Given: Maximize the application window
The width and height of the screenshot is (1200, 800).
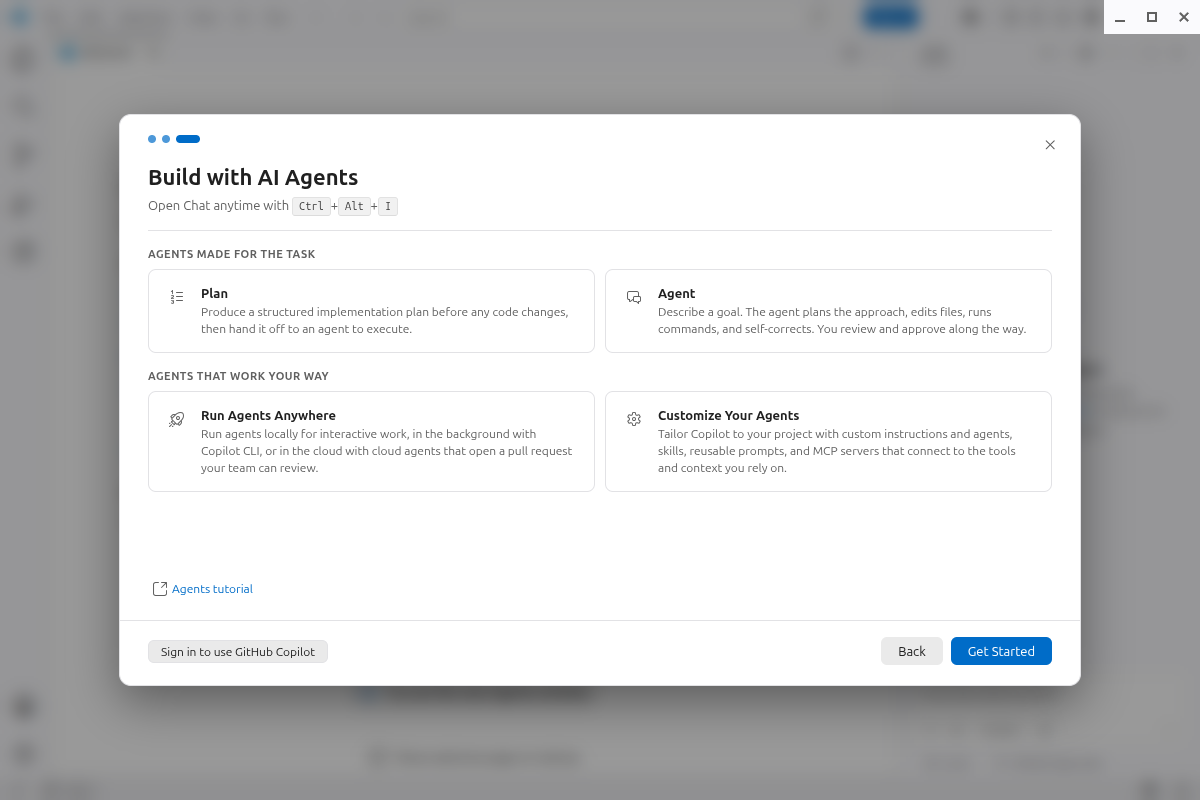Looking at the screenshot, I should [1152, 17].
